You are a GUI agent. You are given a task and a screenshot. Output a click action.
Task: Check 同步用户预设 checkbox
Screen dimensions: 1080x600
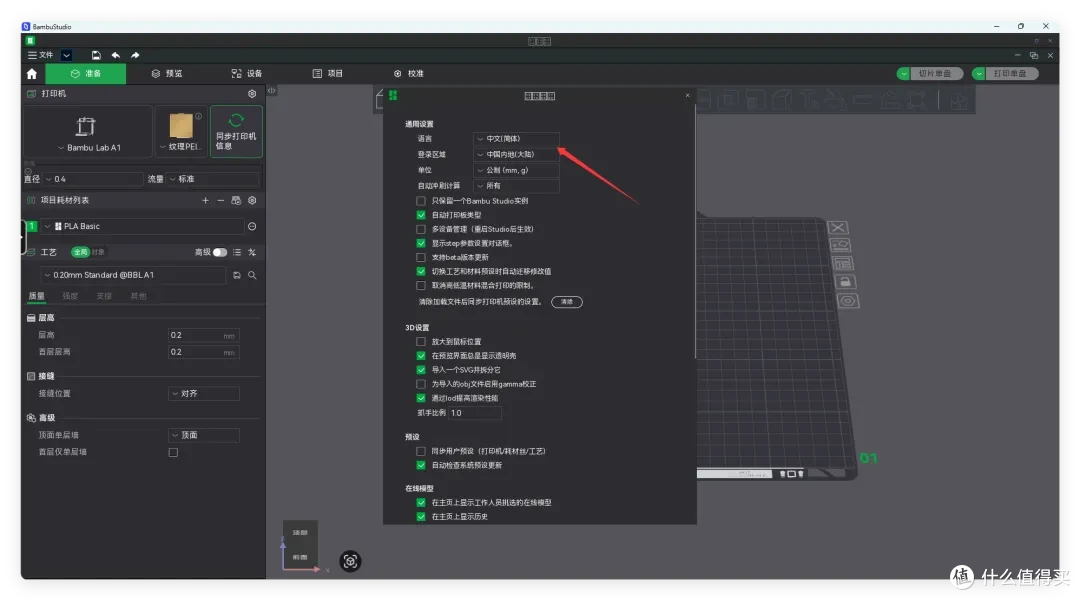point(421,451)
